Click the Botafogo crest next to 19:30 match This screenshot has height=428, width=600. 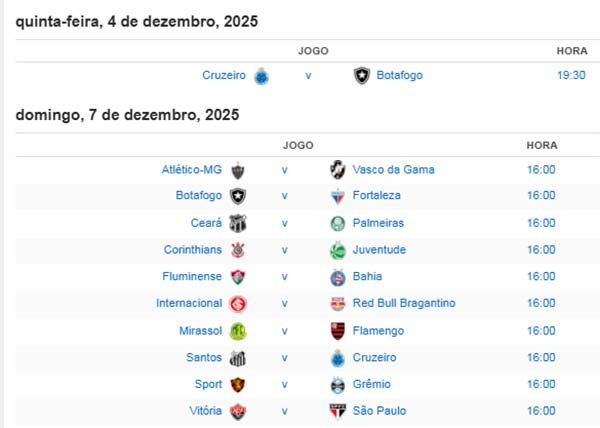(x=362, y=75)
